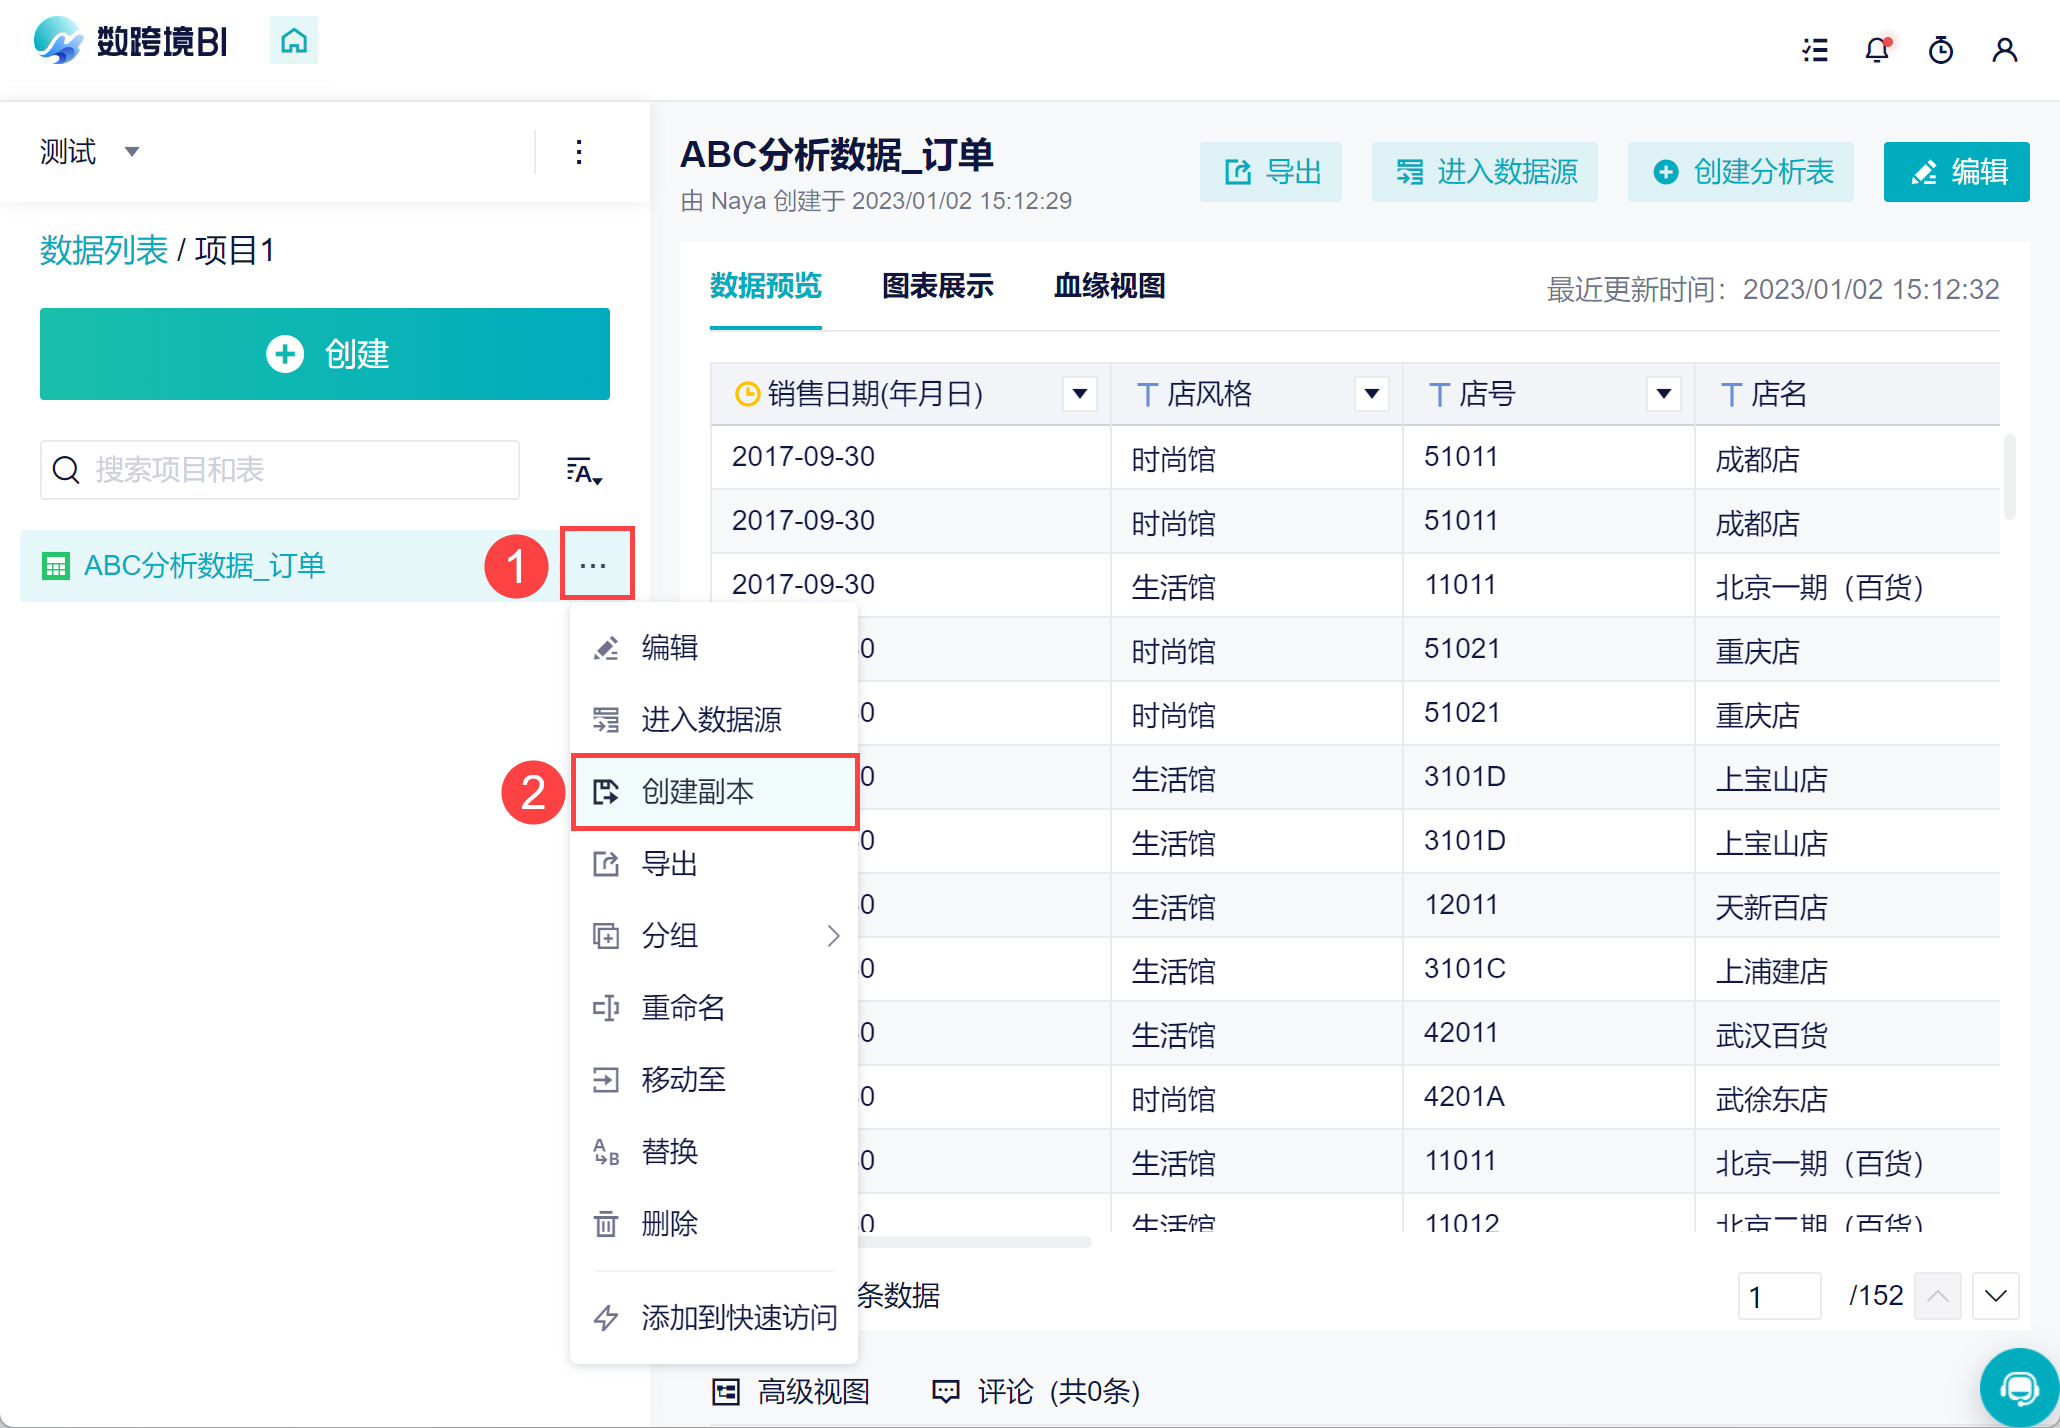2060x1428 pixels.
Task: Open the user profile icon
Action: (x=2004, y=50)
